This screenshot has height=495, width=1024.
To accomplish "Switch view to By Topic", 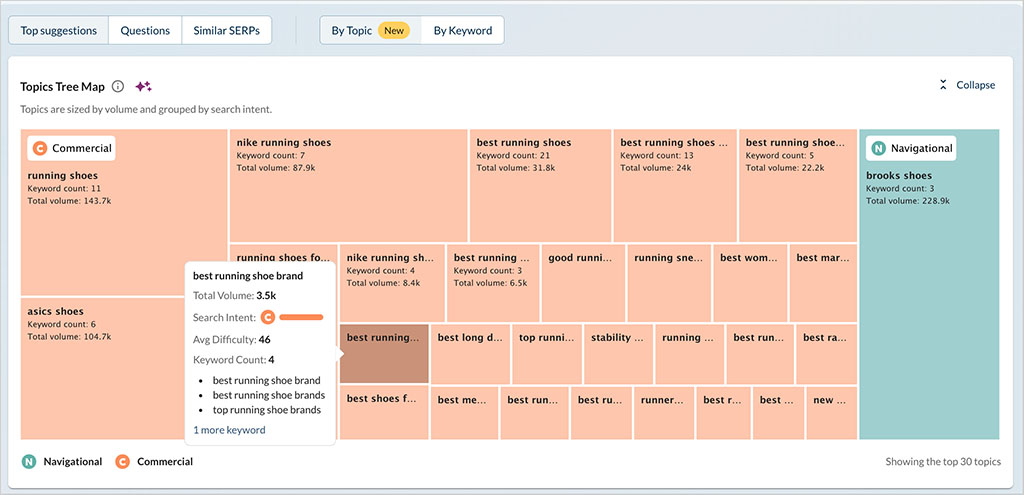I will pyautogui.click(x=370, y=31).
